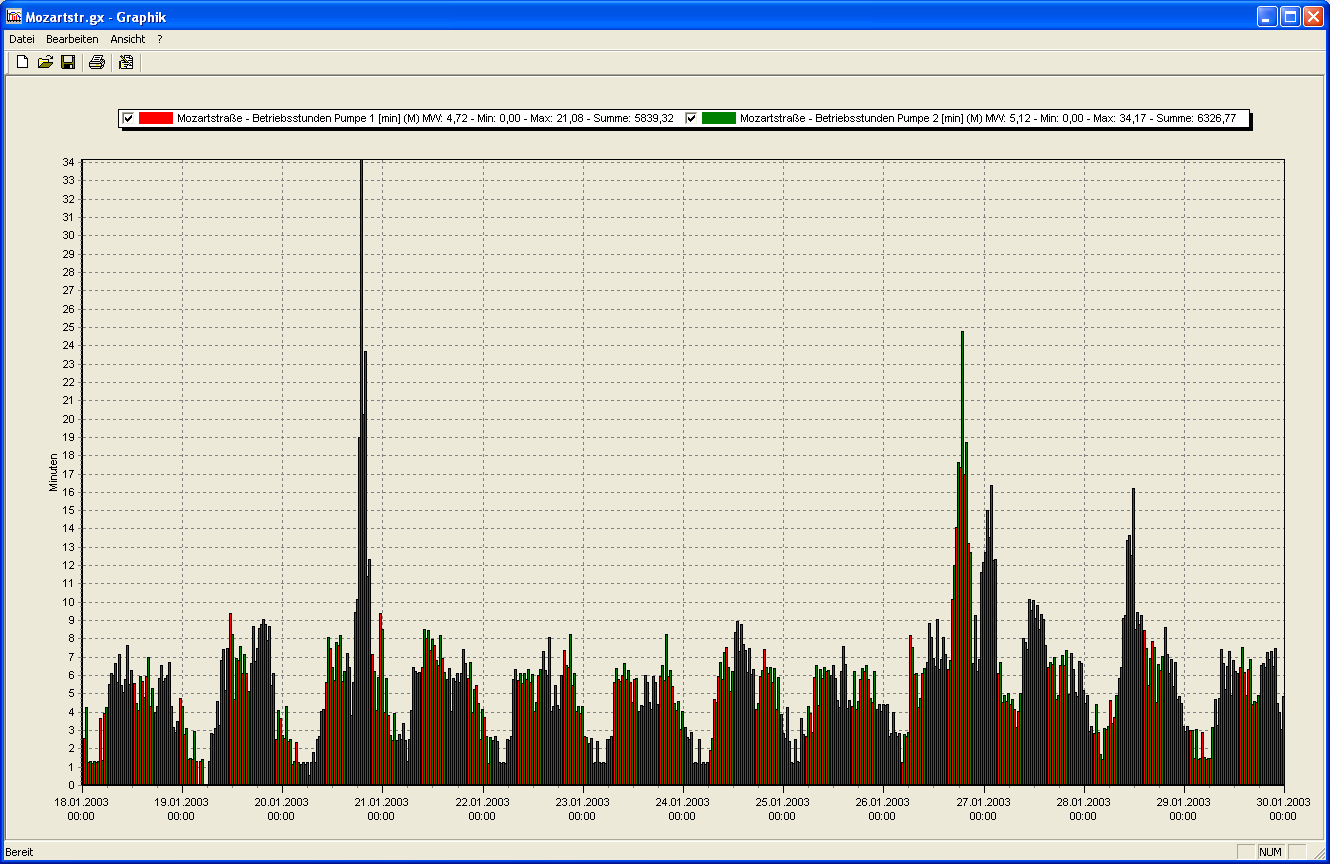The width and height of the screenshot is (1330, 864).
Task: Uncheck the Pumpe 1 series checkbox
Action: point(128,118)
